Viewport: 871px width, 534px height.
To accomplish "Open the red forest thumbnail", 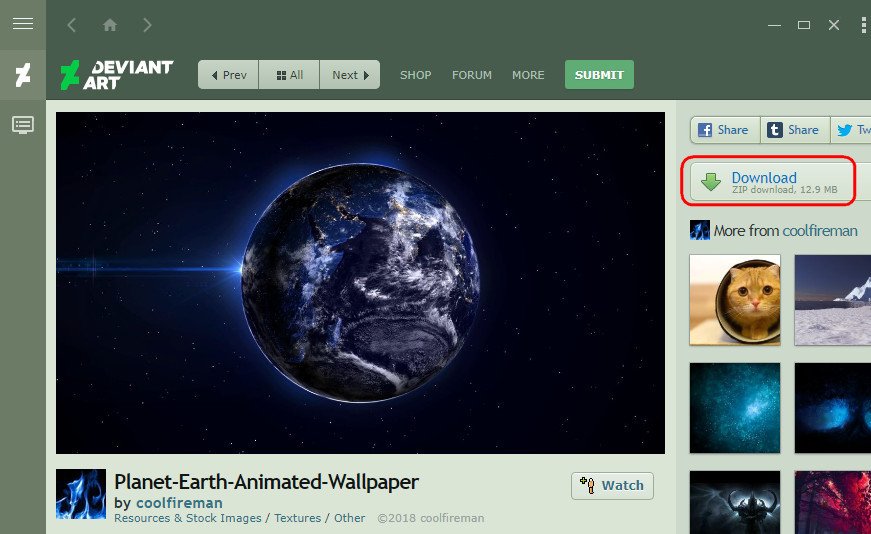I will click(x=833, y=502).
